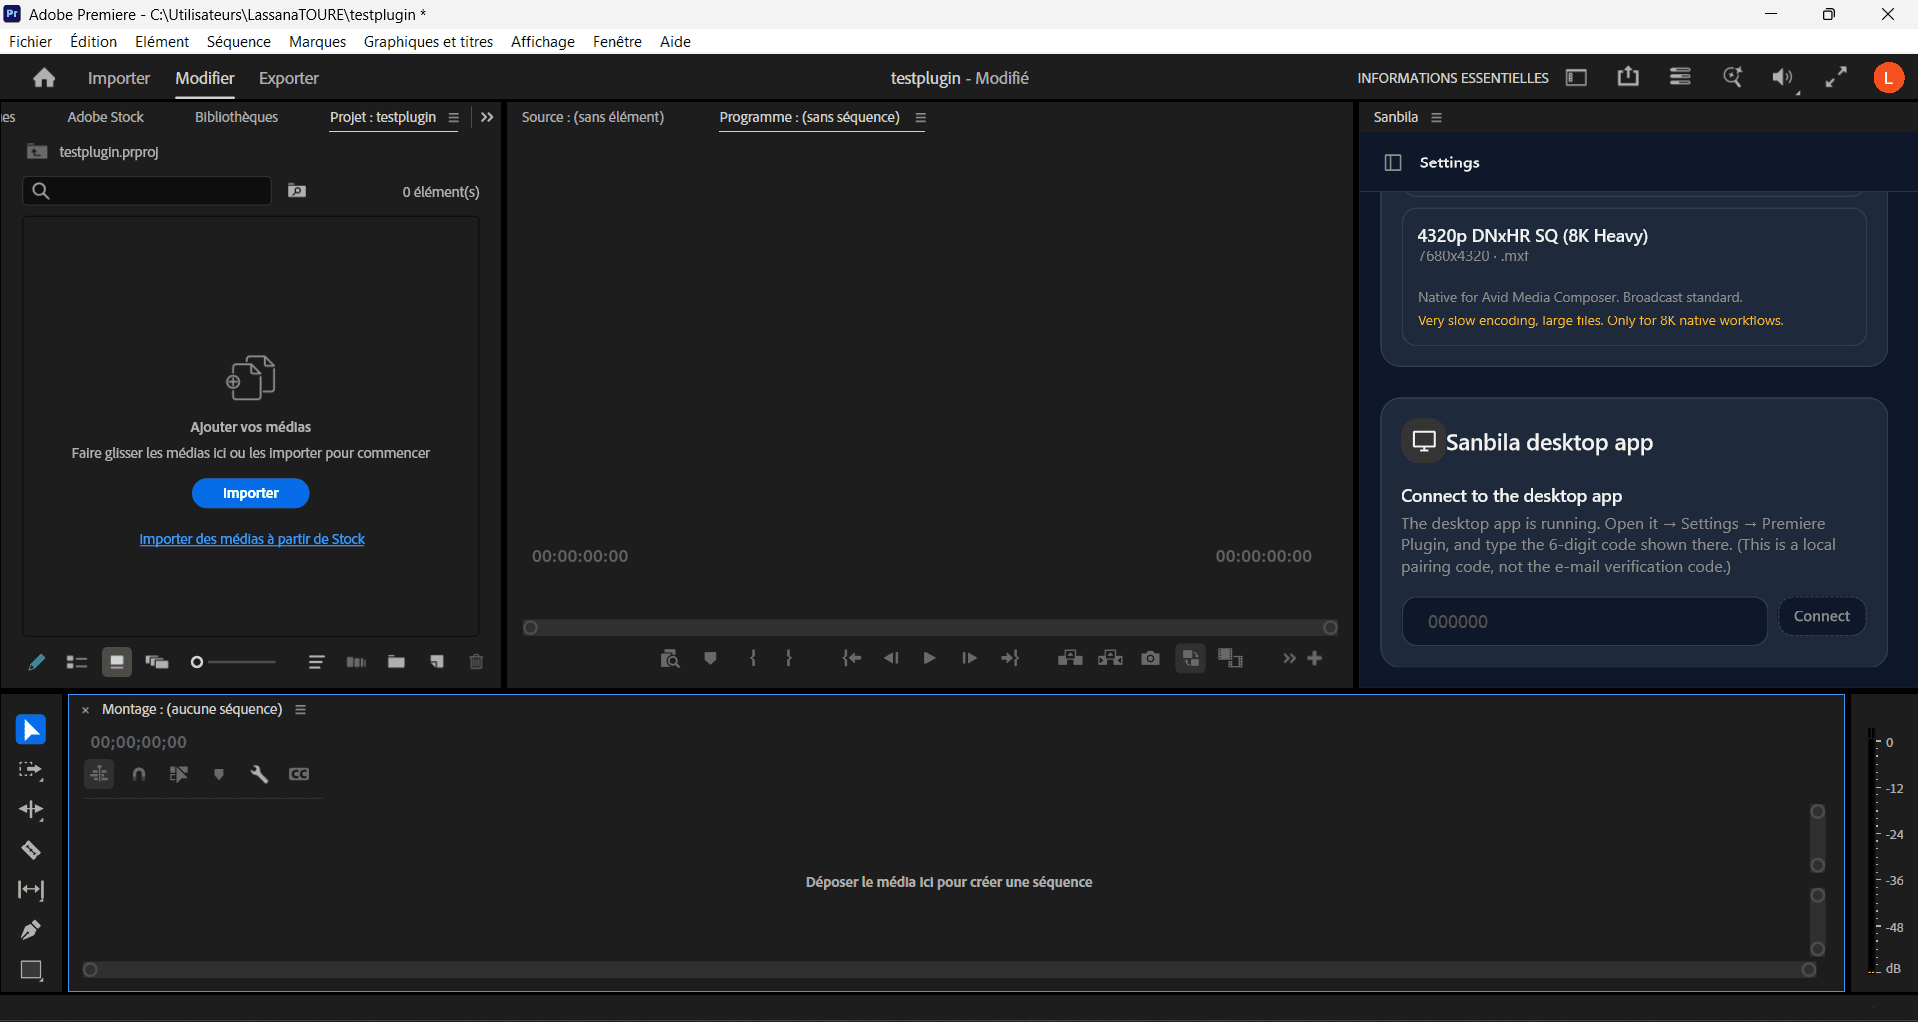
Task: Open the button editor plus icon
Action: click(x=1315, y=658)
